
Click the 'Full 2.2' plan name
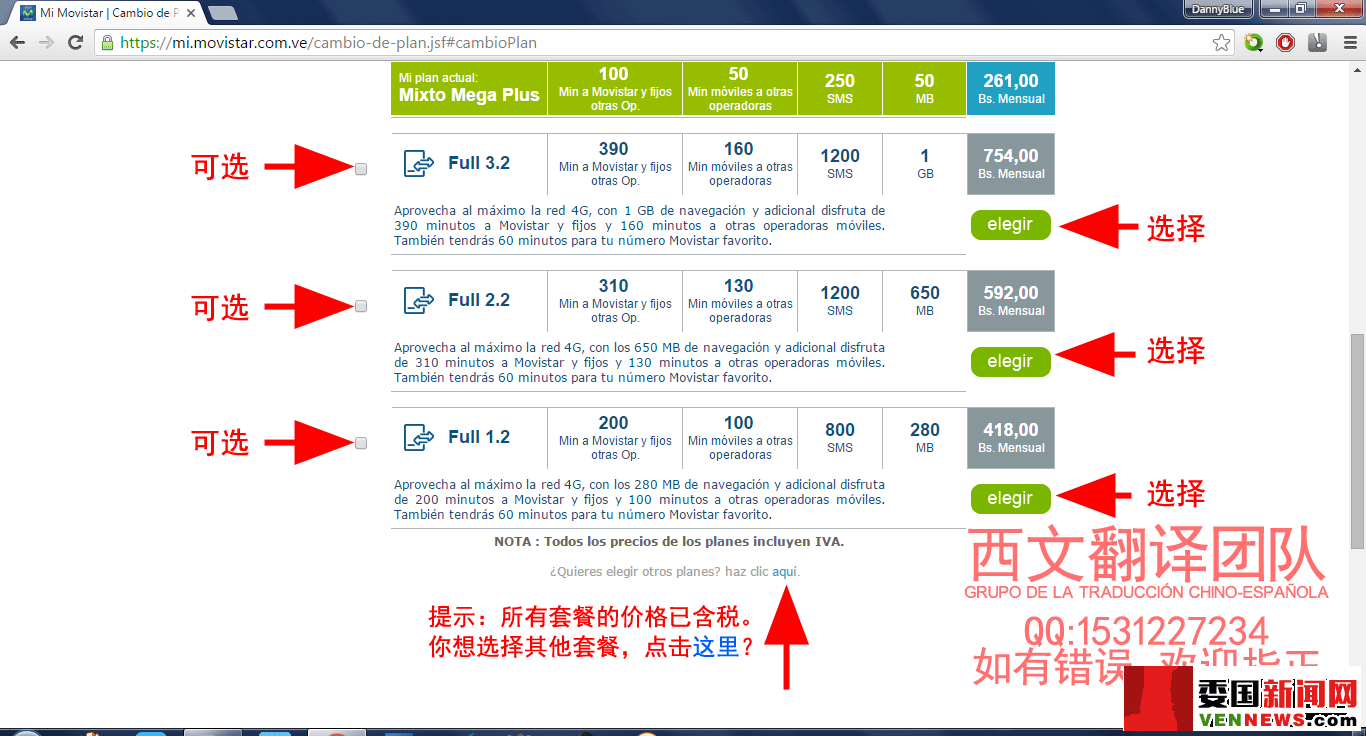click(479, 300)
